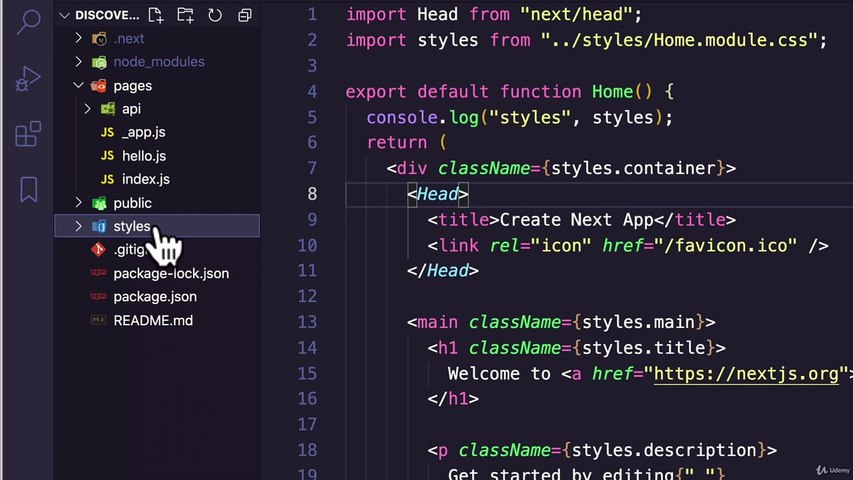The image size is (853, 480).
Task: Select the pages folder label
Action: tap(133, 86)
